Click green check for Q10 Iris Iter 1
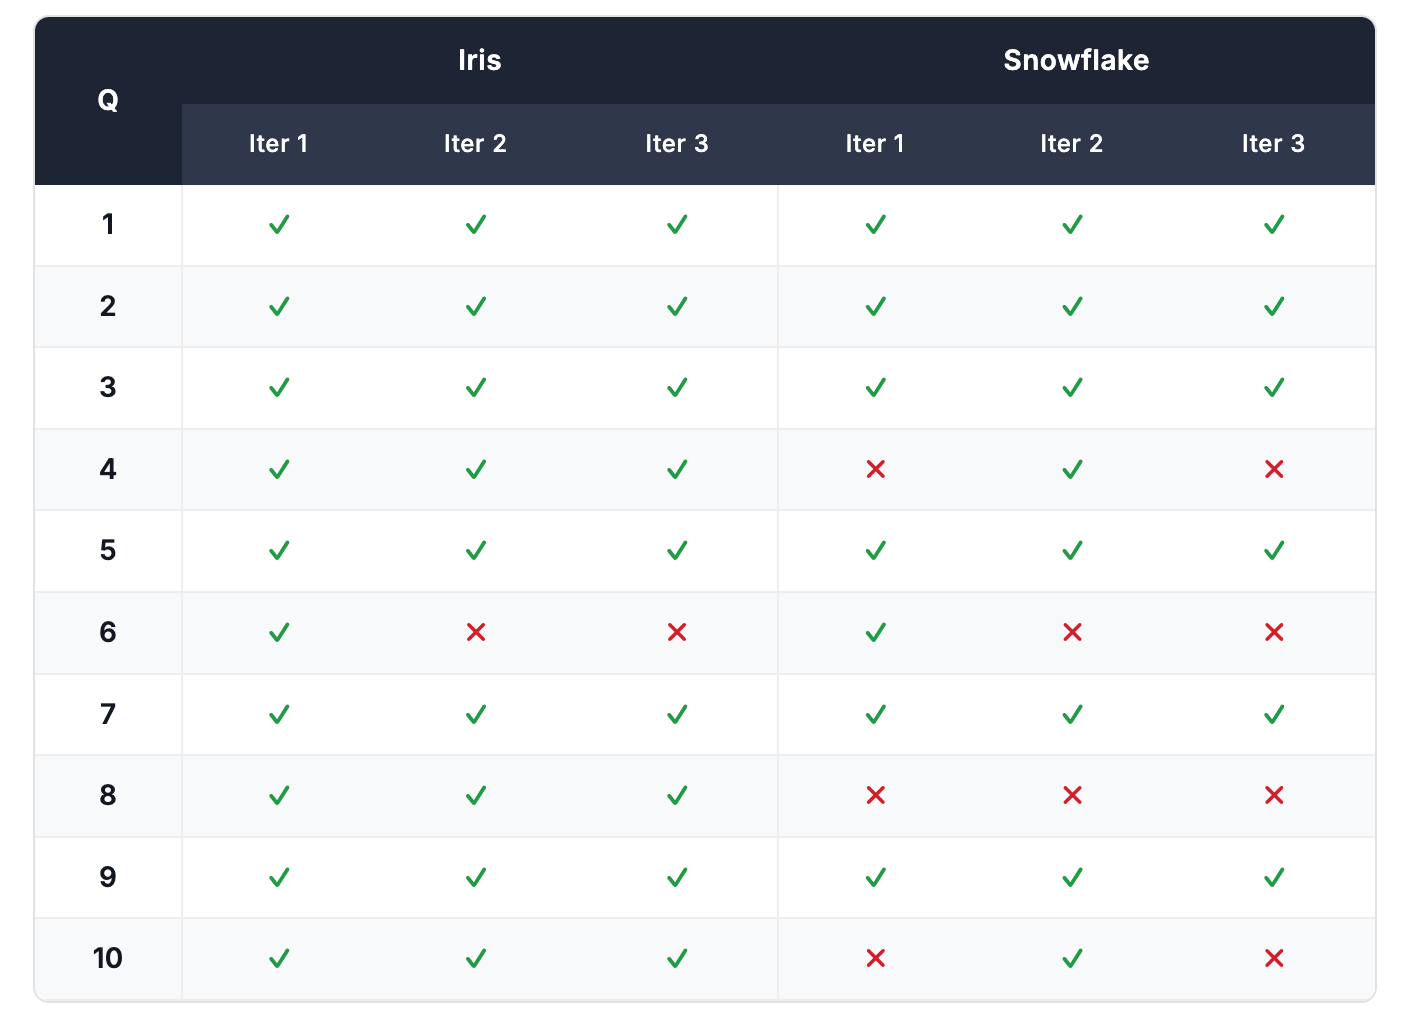The image size is (1420, 1022). pyautogui.click(x=280, y=958)
